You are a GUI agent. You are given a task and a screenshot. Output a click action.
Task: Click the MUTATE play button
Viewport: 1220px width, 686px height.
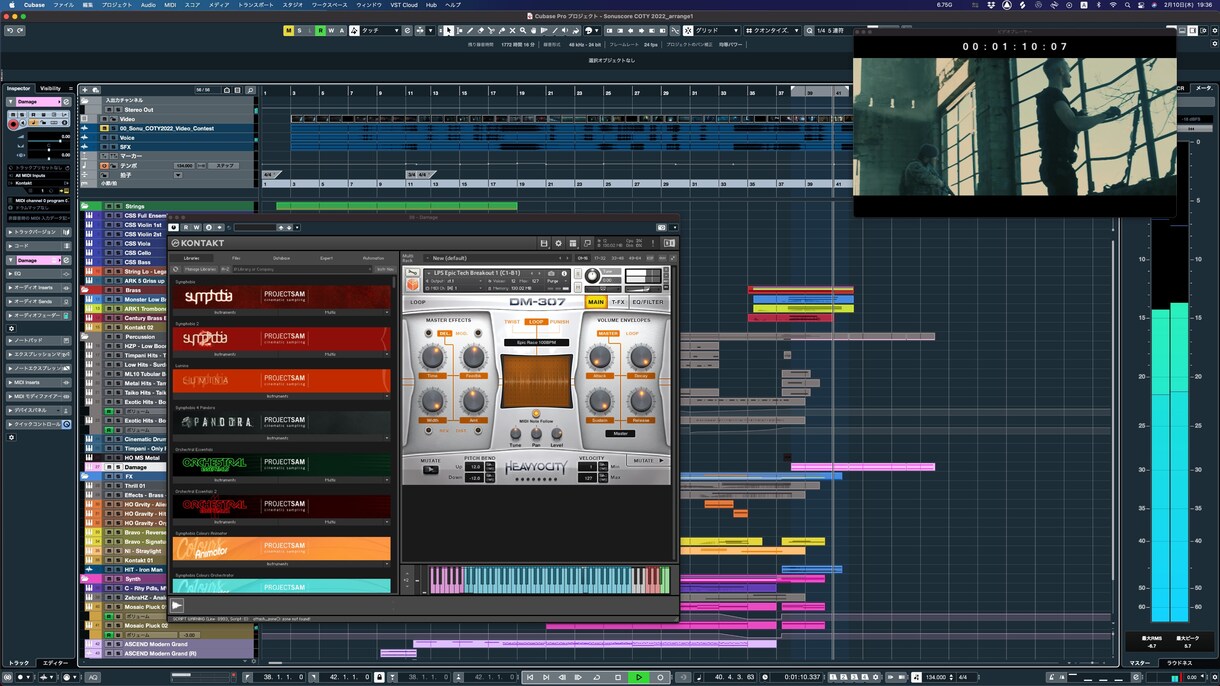(431, 469)
